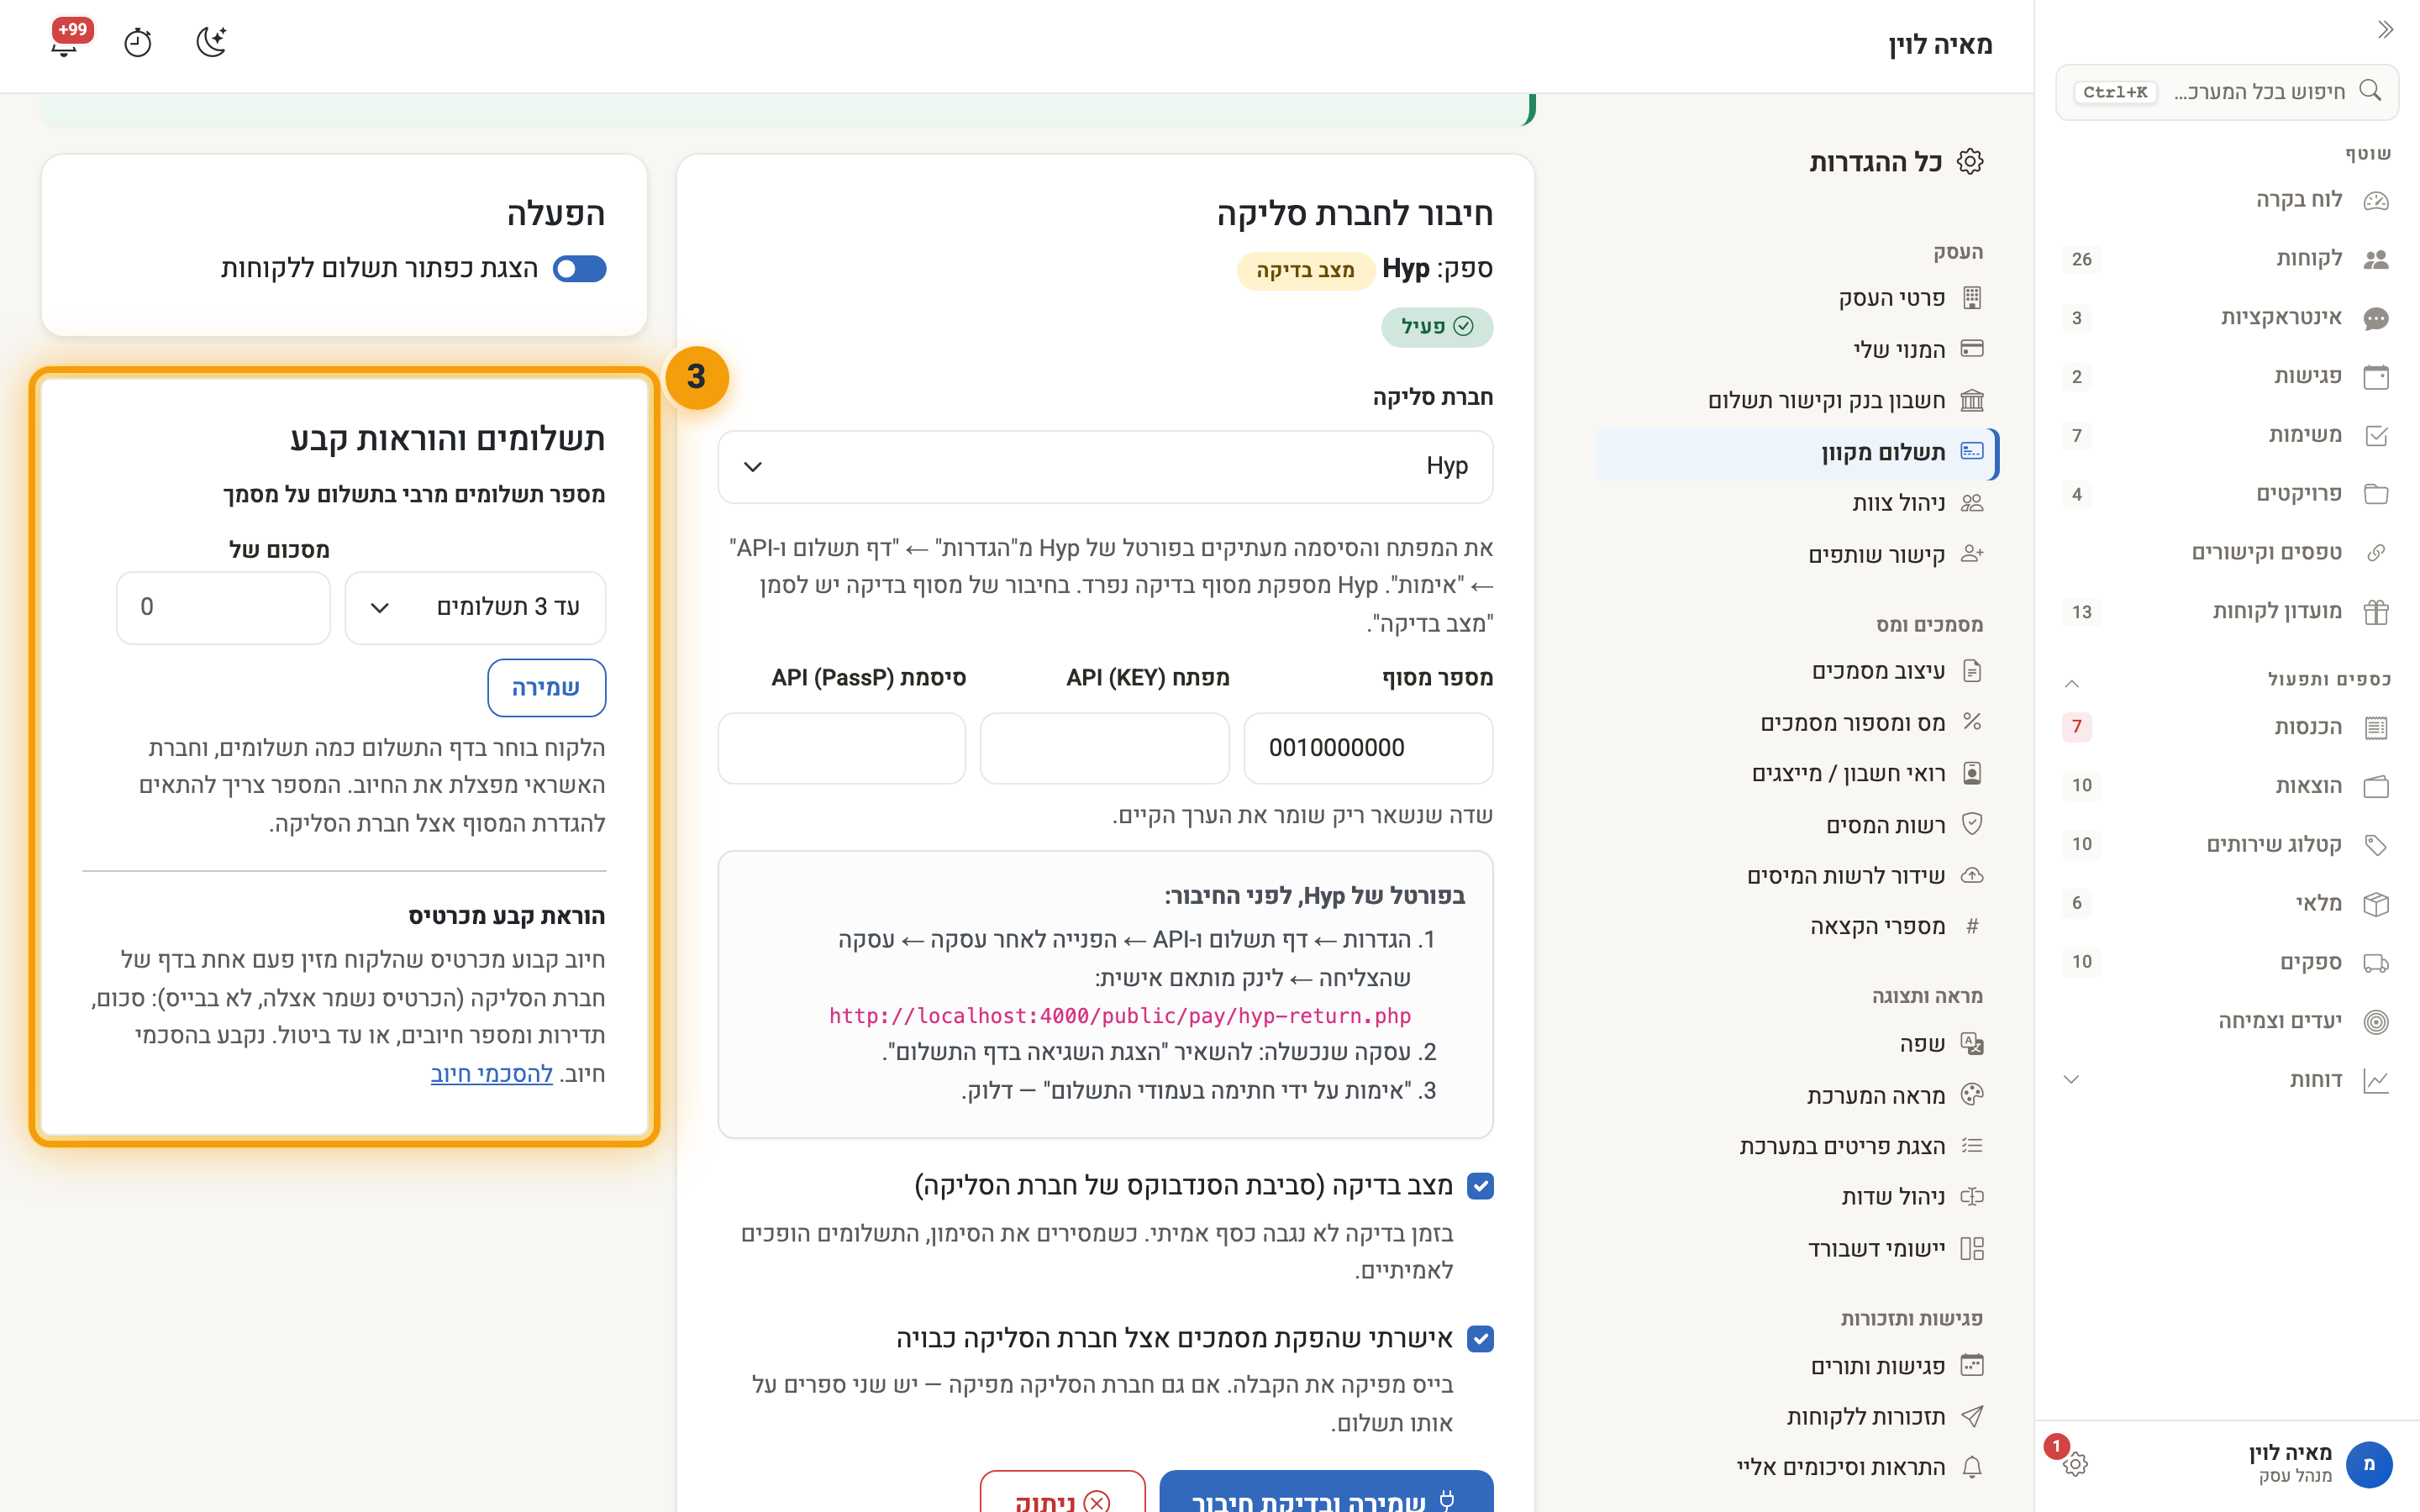Collapse the sidebar with double chevron
Screen dimensions: 2420x1512
pyautogui.click(x=2385, y=29)
